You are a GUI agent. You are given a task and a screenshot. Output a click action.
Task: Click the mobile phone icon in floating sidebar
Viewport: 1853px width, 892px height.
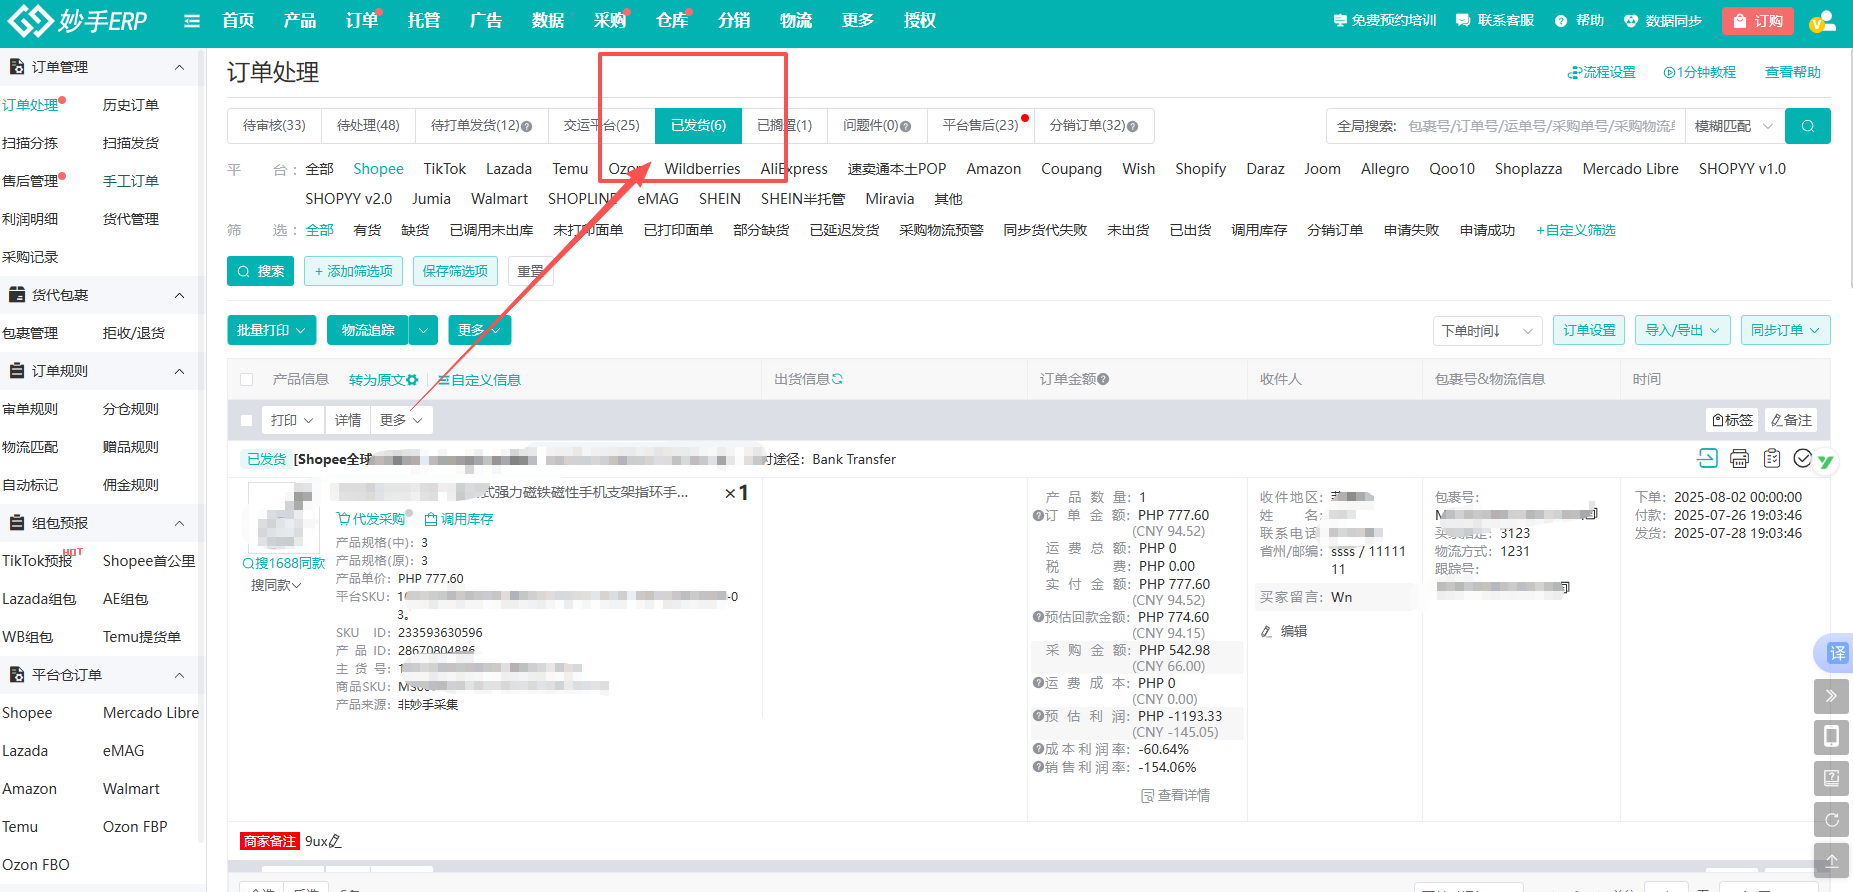(x=1831, y=737)
